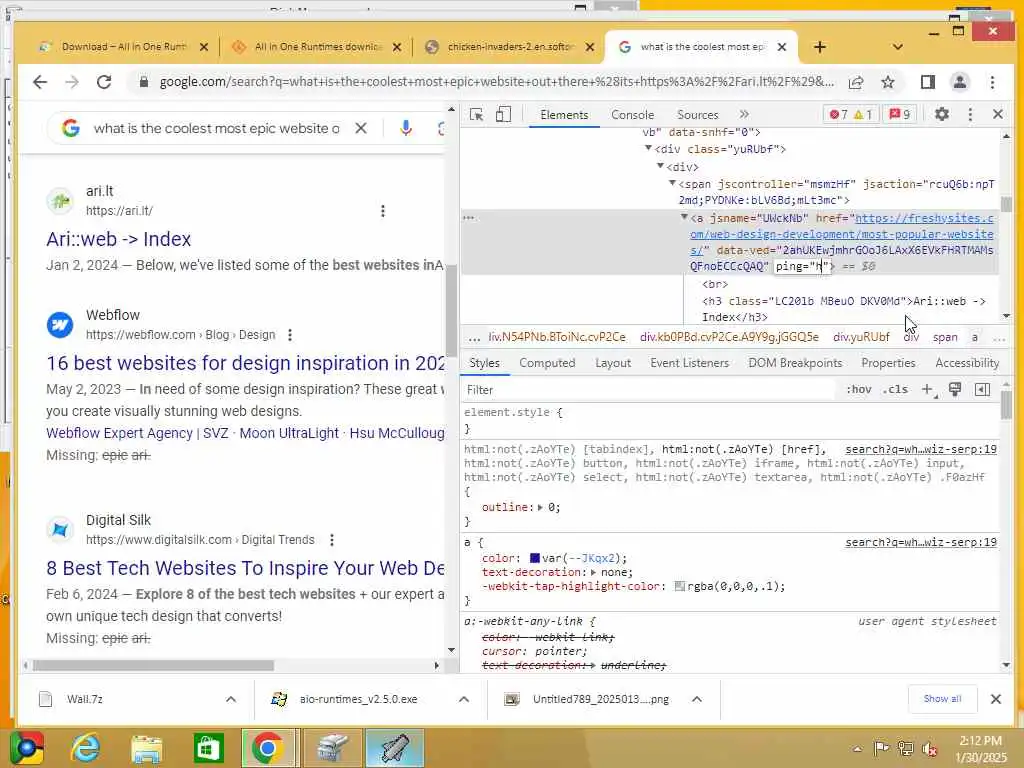
Task: Open the Layout tab
Action: 613,363
